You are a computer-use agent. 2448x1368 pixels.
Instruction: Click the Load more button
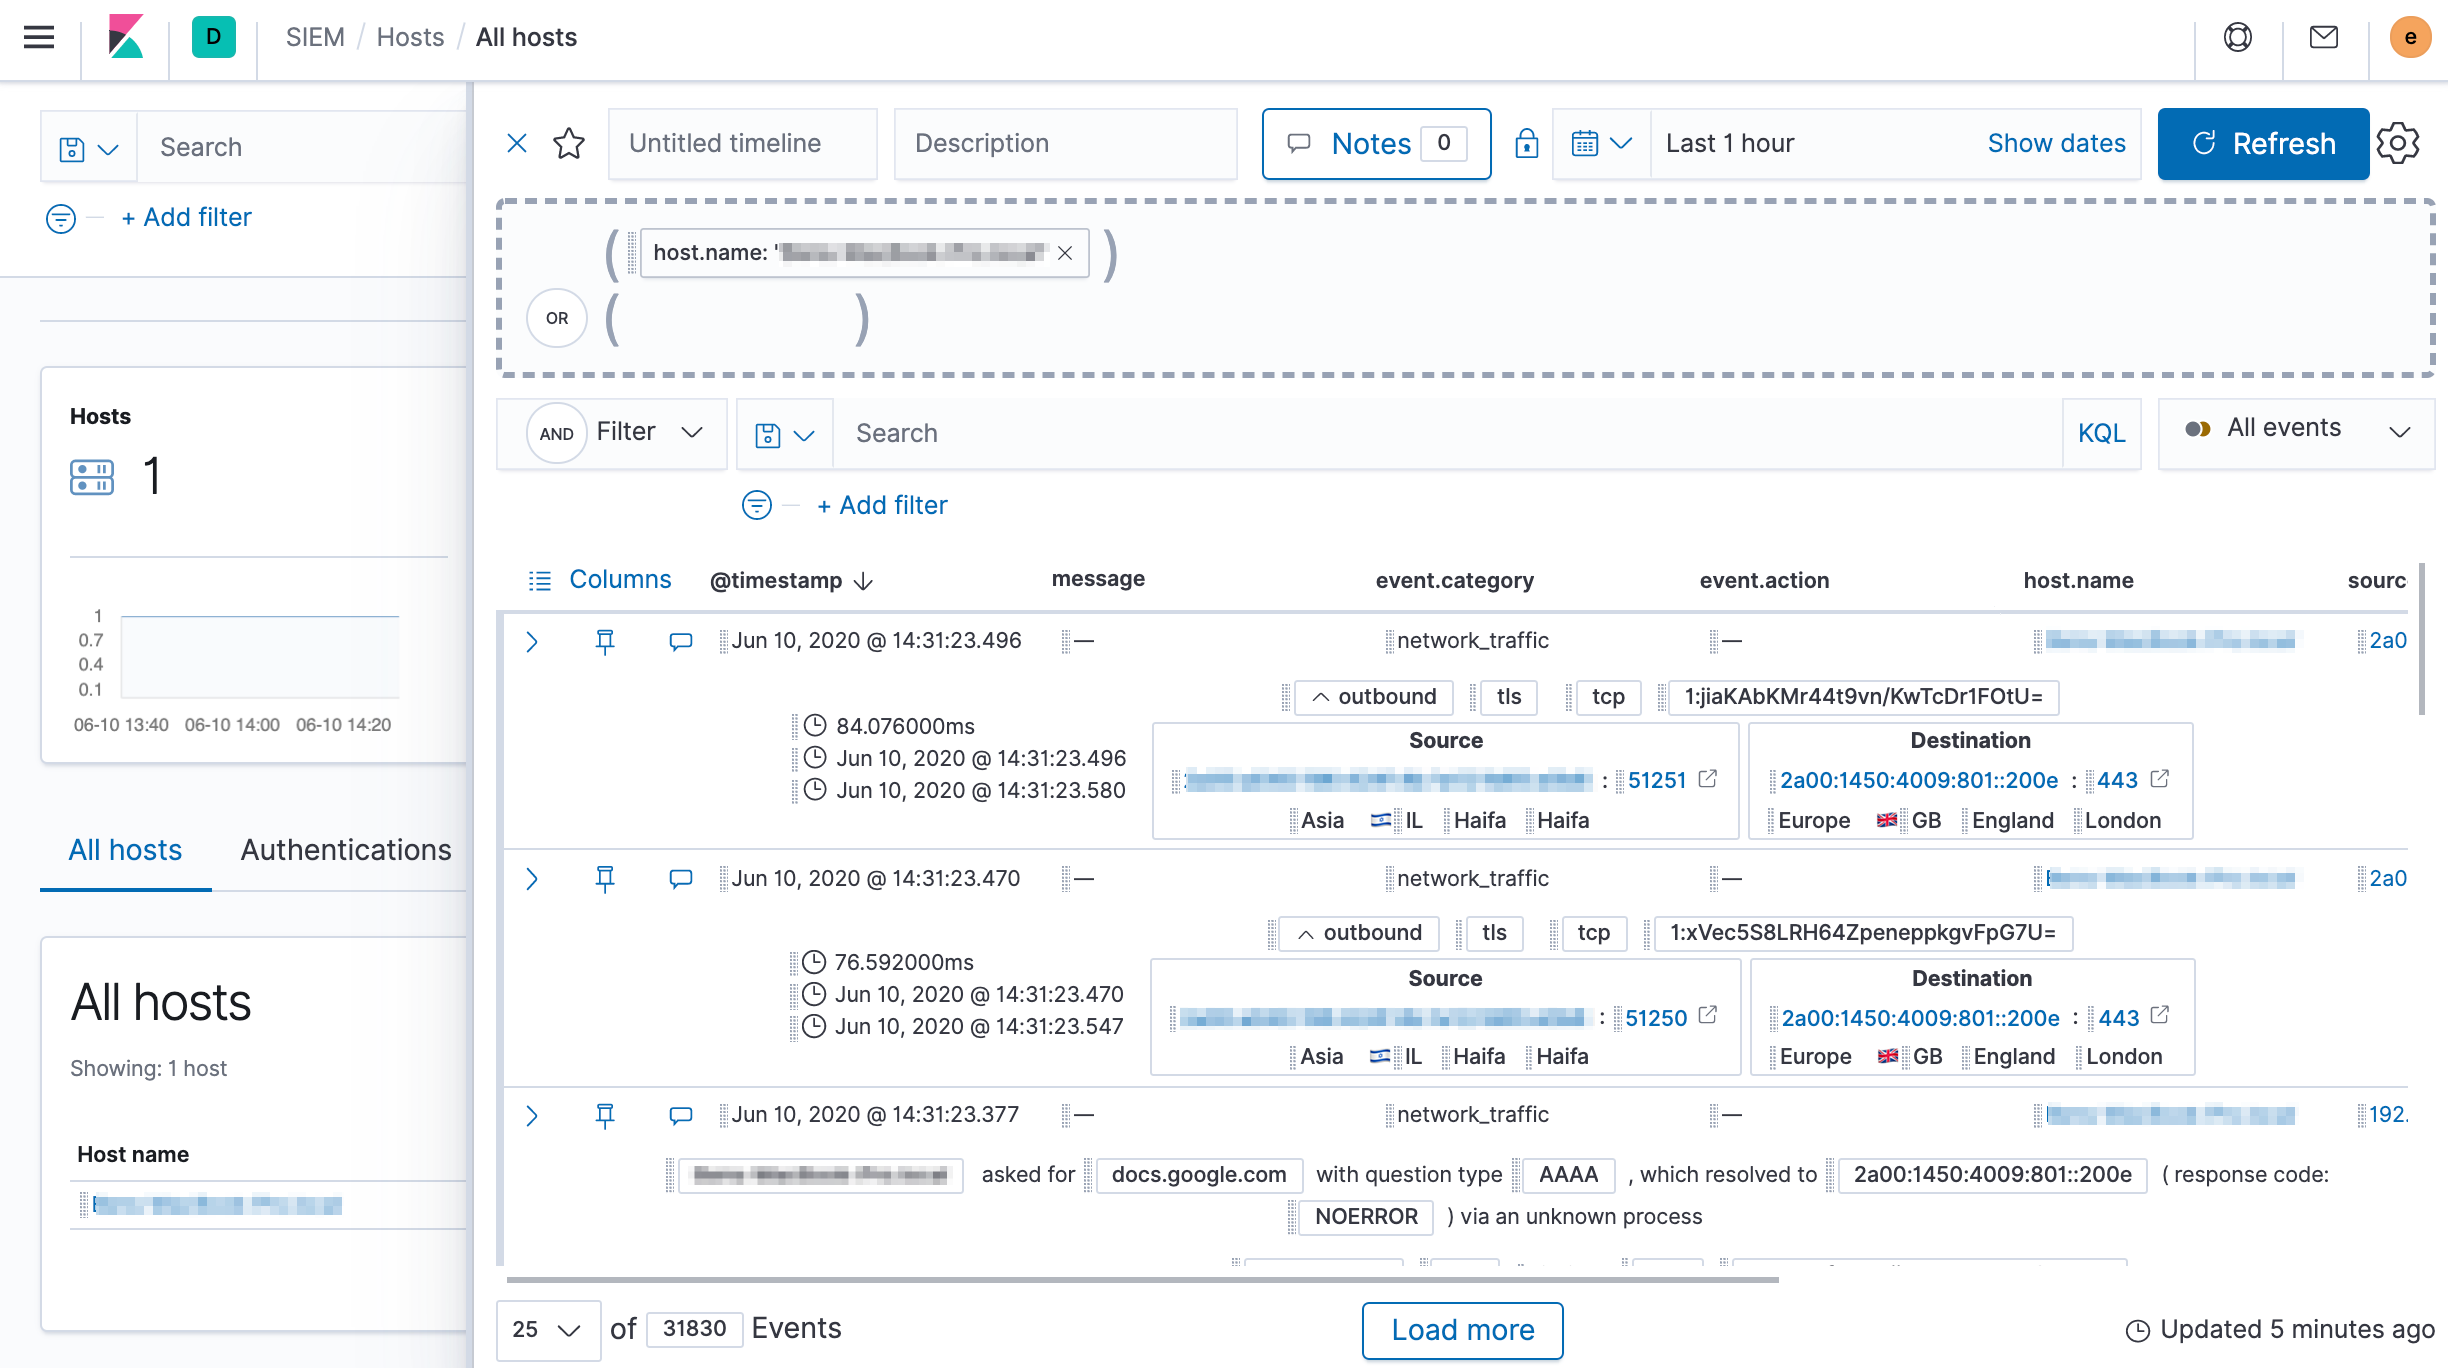[x=1461, y=1330]
